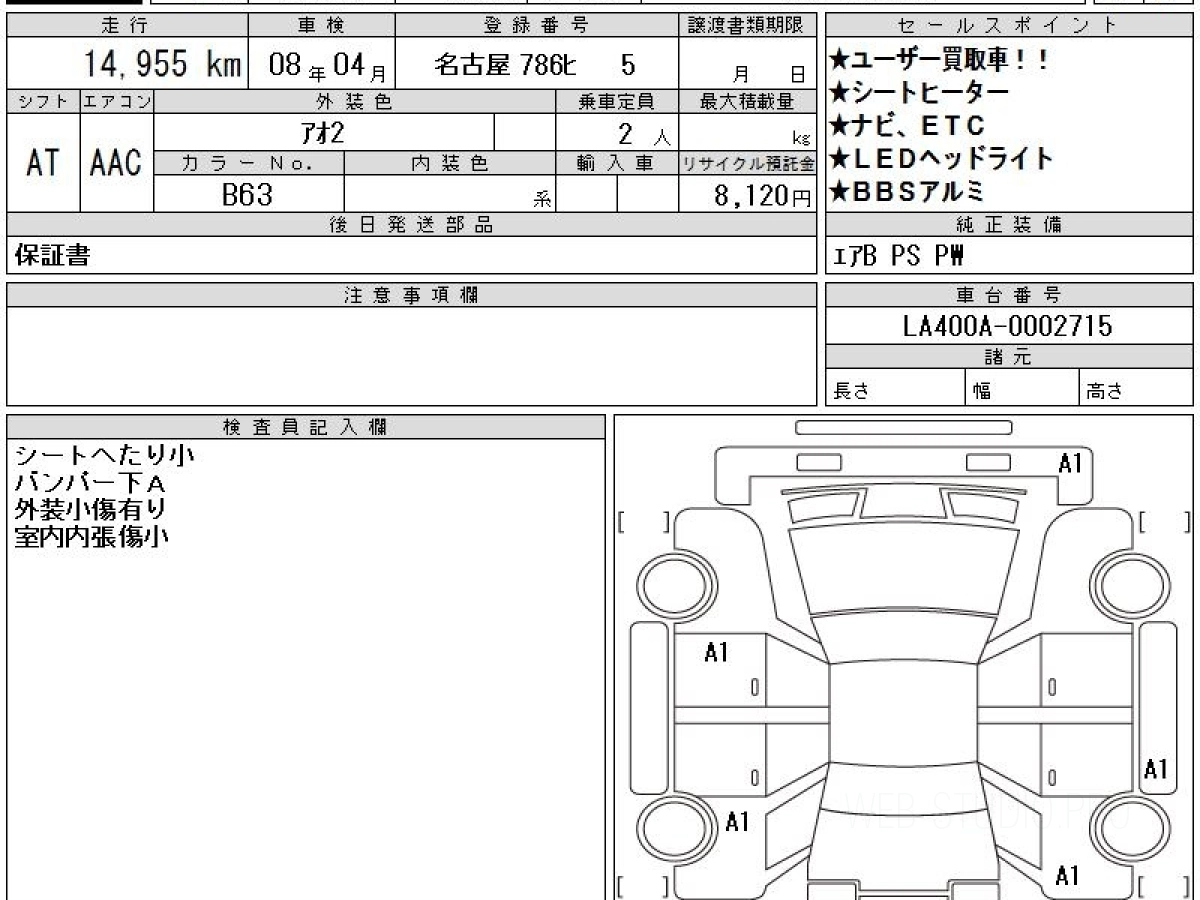
Task: Select inspector note 室内内張傷小
Action: (x=91, y=537)
